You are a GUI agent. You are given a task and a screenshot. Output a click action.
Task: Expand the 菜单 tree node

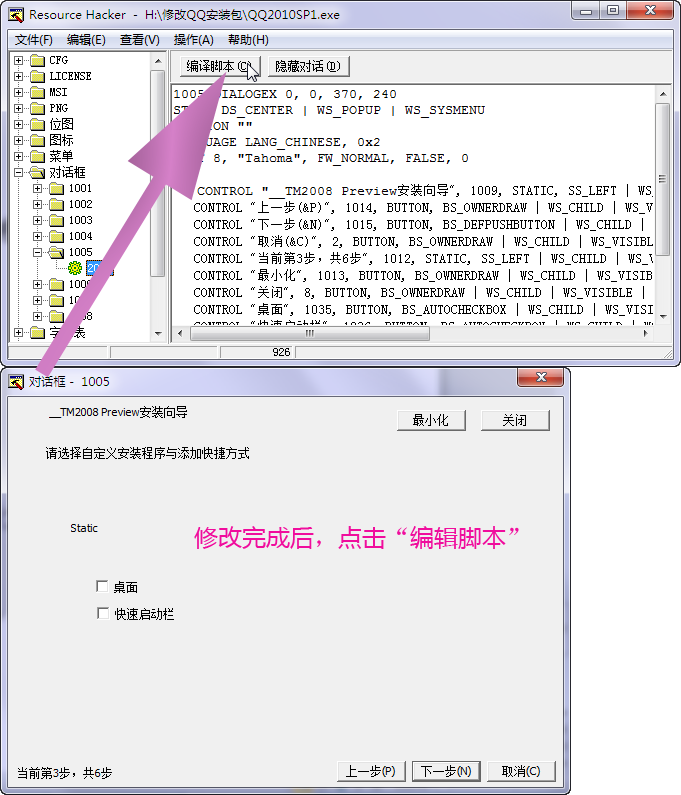18,156
